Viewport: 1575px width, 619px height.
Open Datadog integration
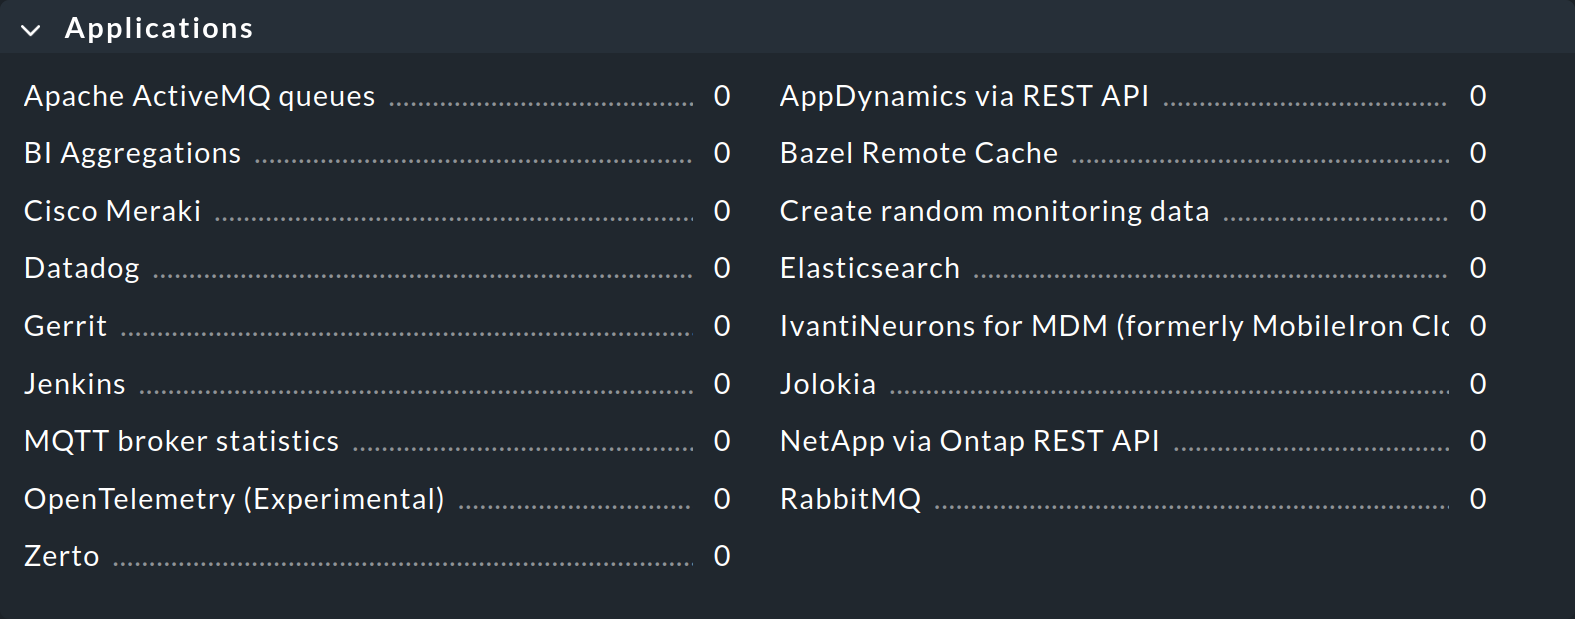pos(81,267)
